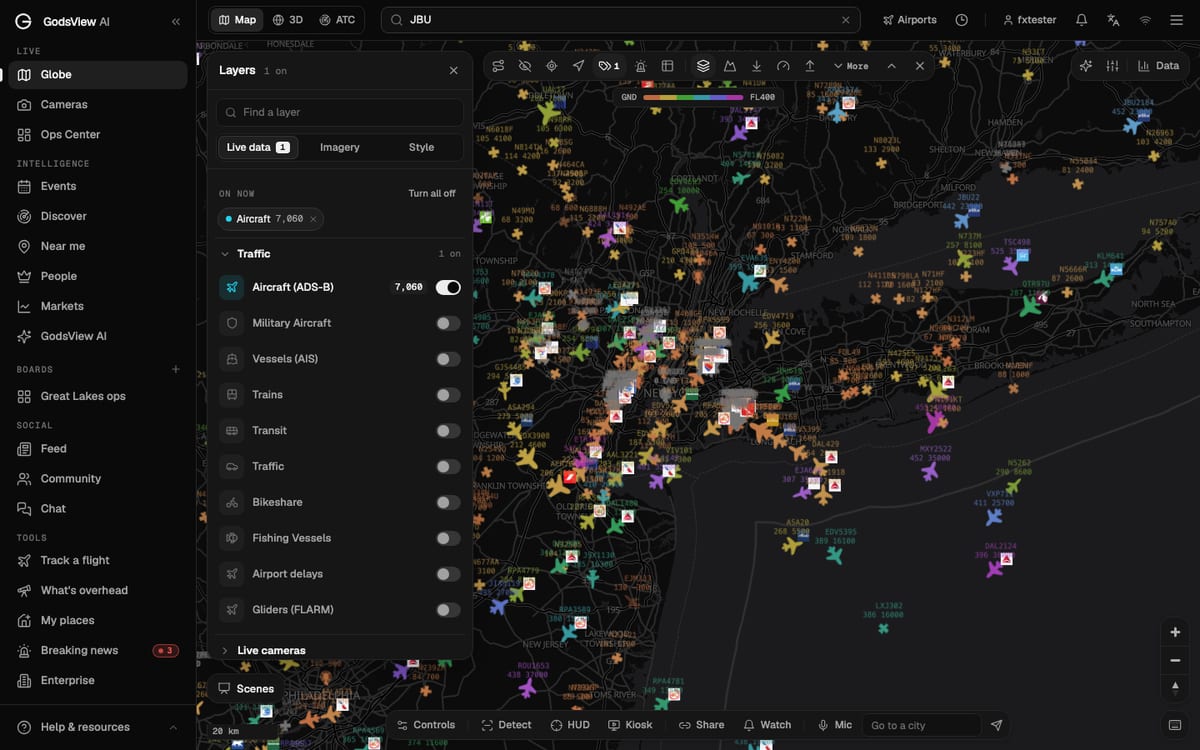Open the language translate icon
This screenshot has height=750, width=1200.
click(x=1113, y=20)
